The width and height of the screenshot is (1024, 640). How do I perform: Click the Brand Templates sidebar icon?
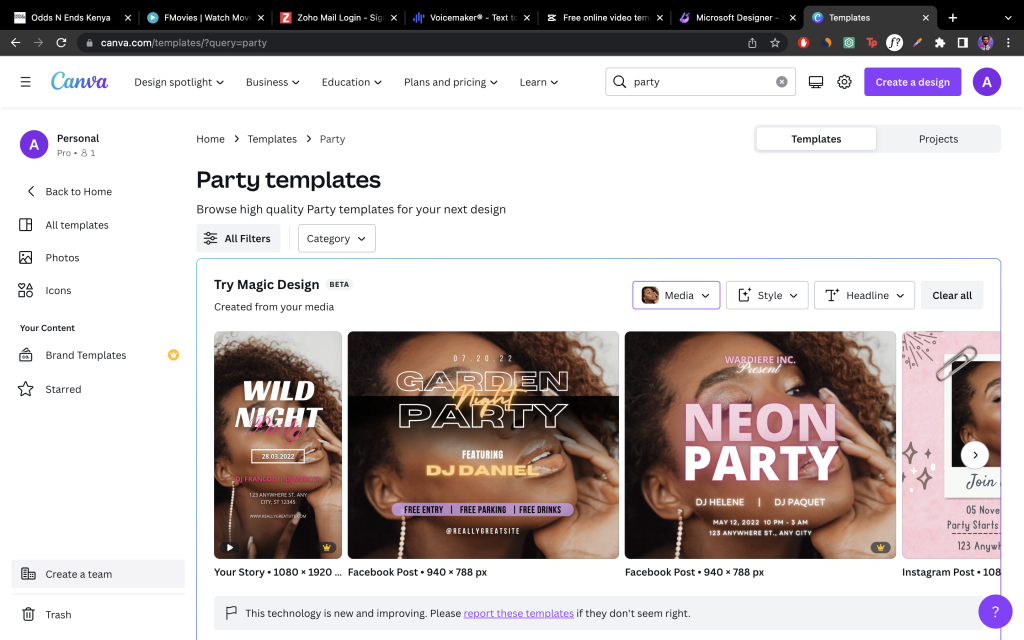click(x=25, y=355)
